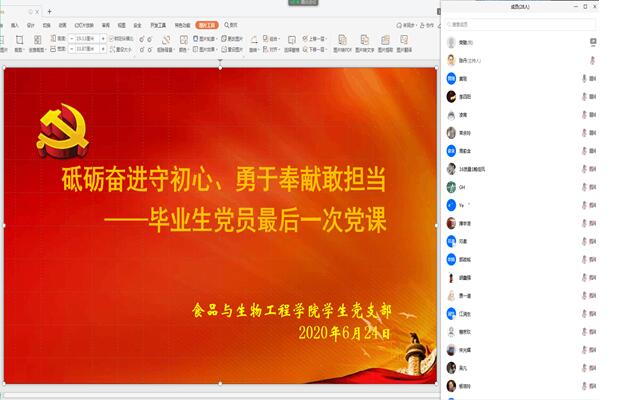The height and width of the screenshot is (401, 620).
Task: Expand Remove Background dropdown arrow
Action: click(x=174, y=50)
